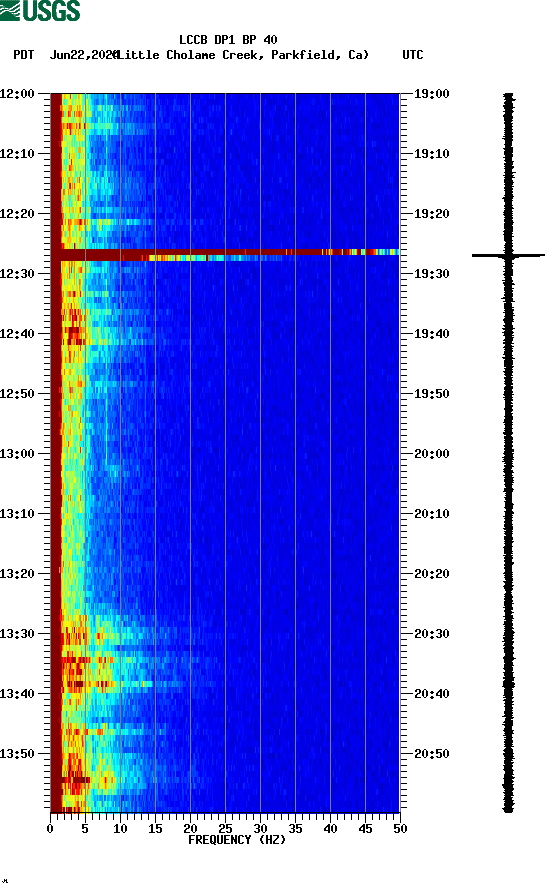Click the 'UTC' timezone label
Image resolution: width=552 pixels, height=892 pixels.
coord(413,55)
